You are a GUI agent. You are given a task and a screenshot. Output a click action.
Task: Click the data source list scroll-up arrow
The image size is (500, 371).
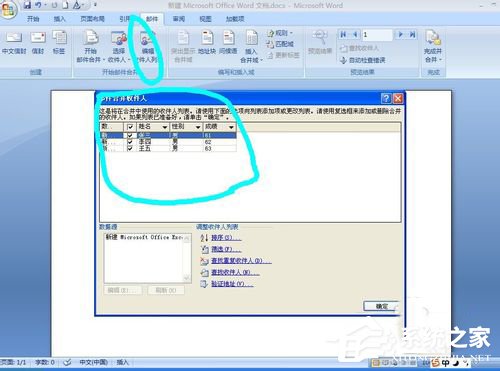[x=187, y=238]
